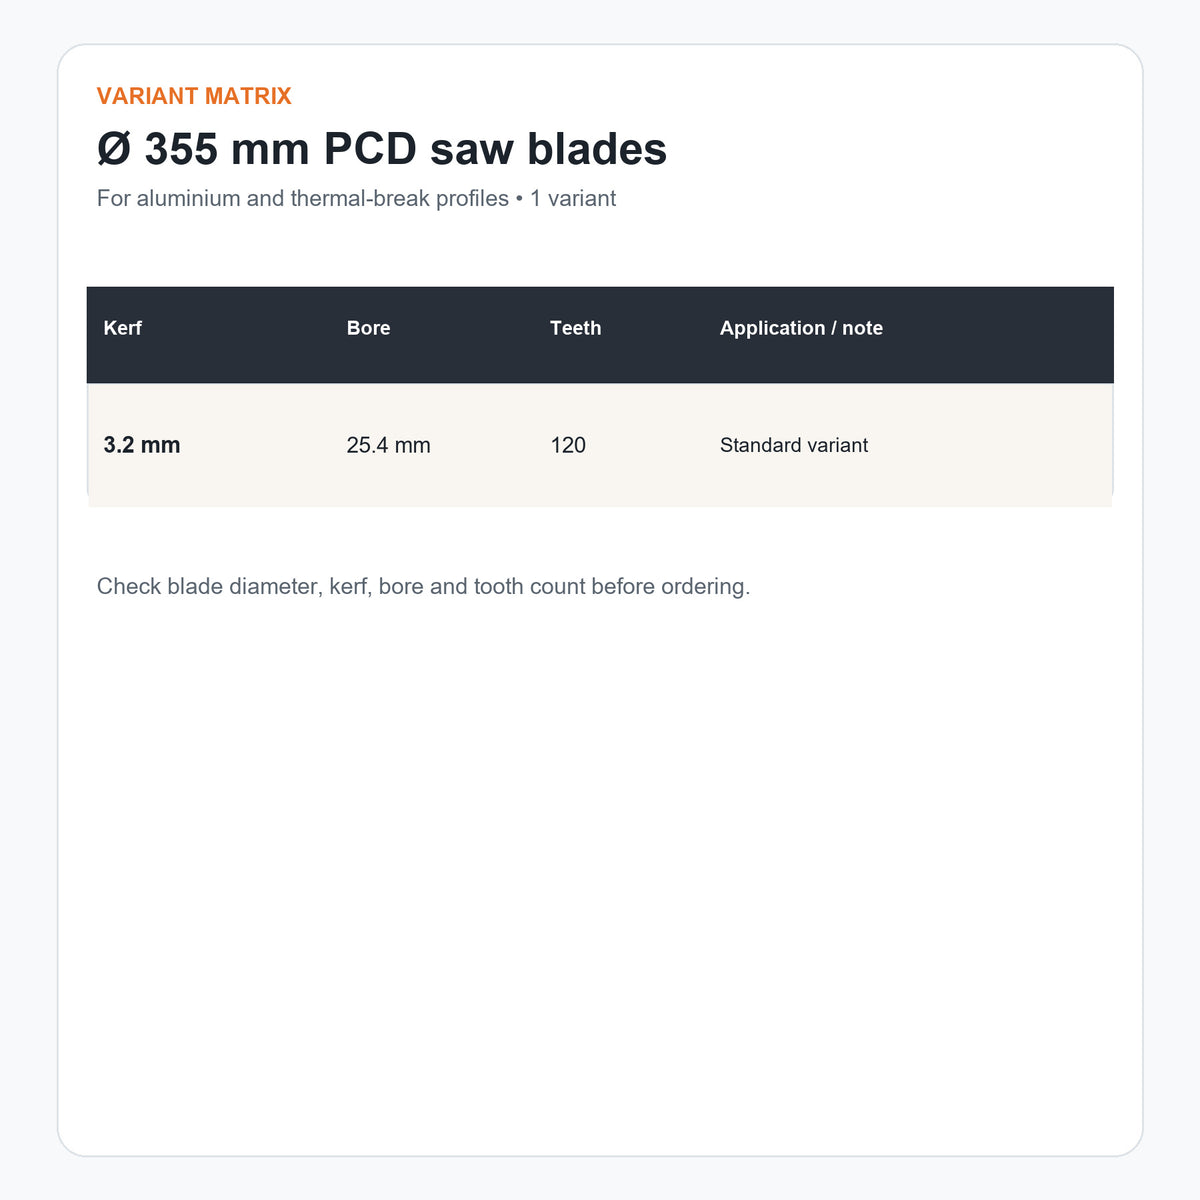Select the Teeth column header
The width and height of the screenshot is (1200, 1200).
coord(576,328)
